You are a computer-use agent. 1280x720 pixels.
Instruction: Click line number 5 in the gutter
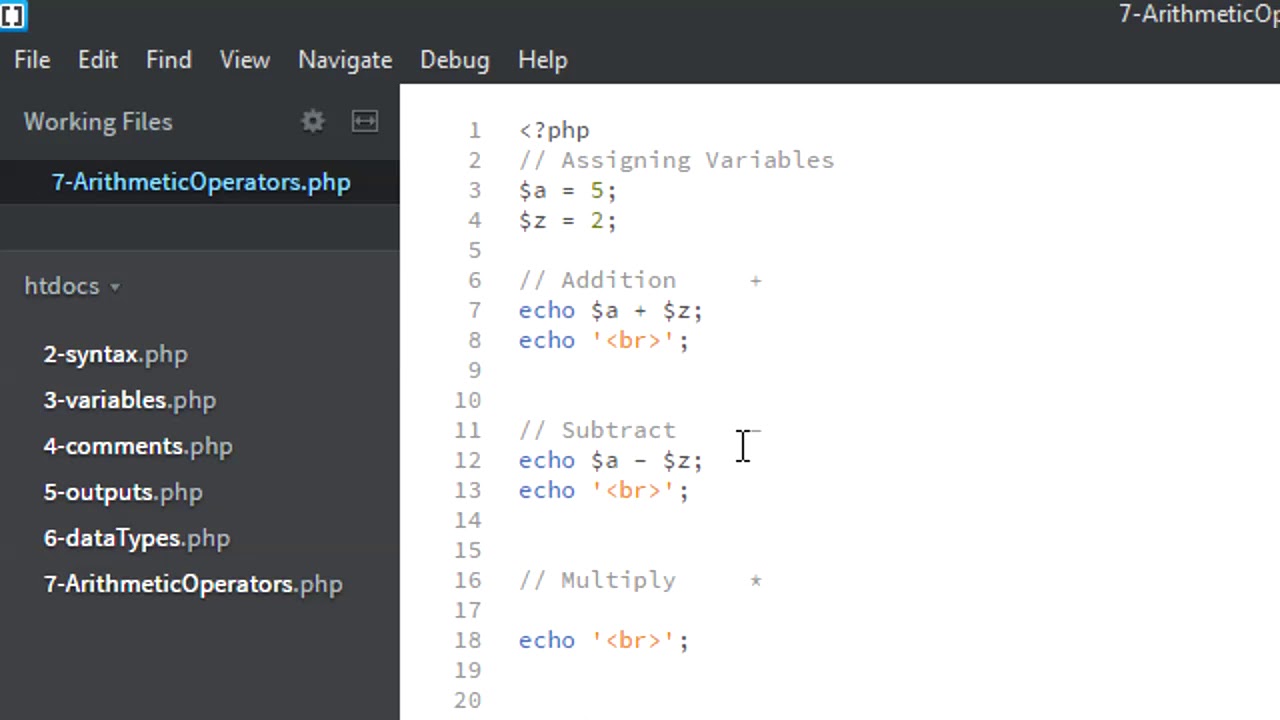(475, 251)
